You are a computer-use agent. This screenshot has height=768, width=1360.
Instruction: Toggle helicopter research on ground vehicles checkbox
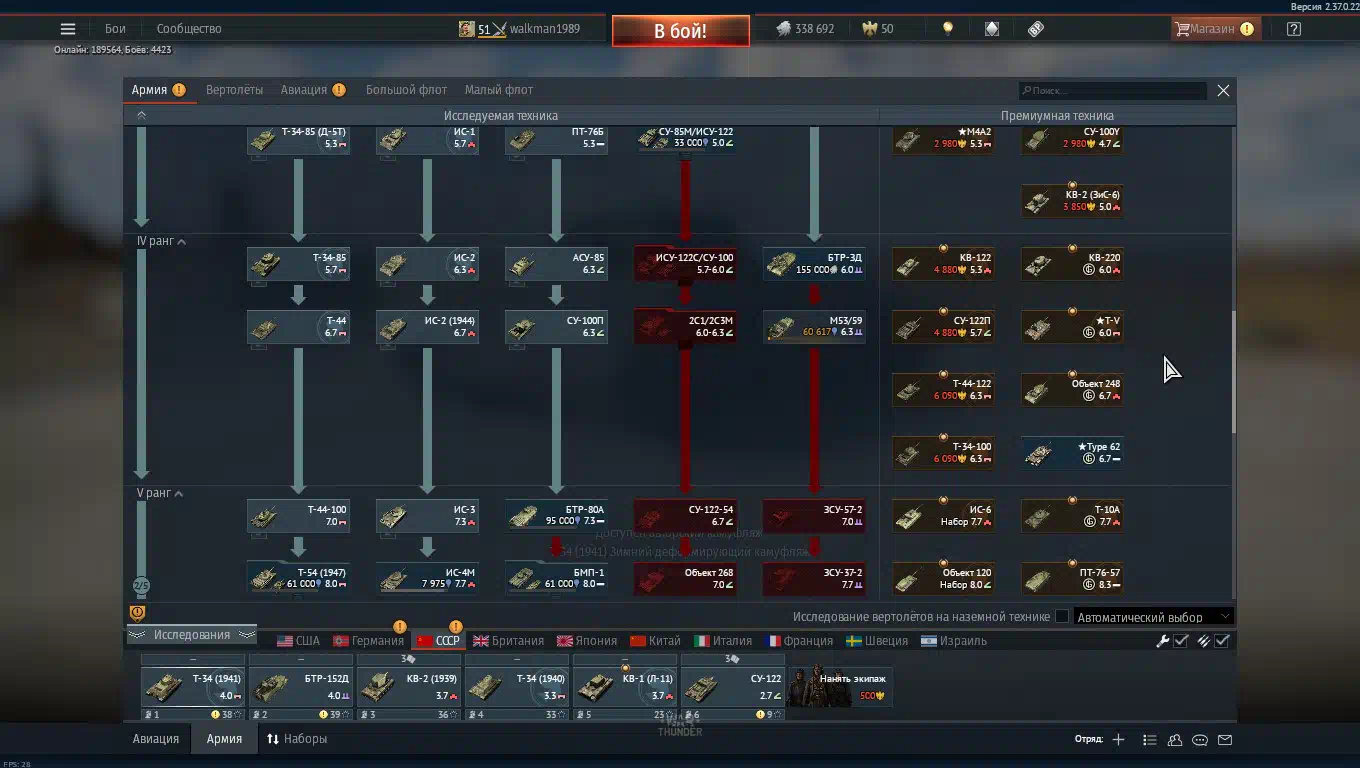pos(1062,617)
